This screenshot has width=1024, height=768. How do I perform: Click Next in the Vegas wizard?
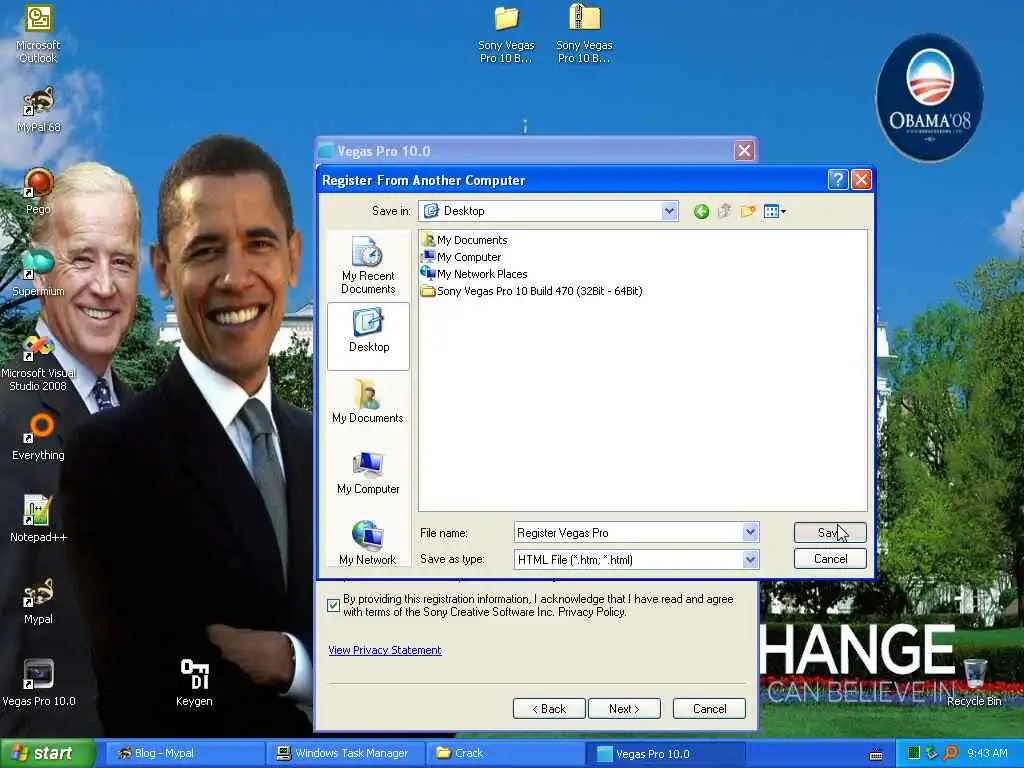624,709
